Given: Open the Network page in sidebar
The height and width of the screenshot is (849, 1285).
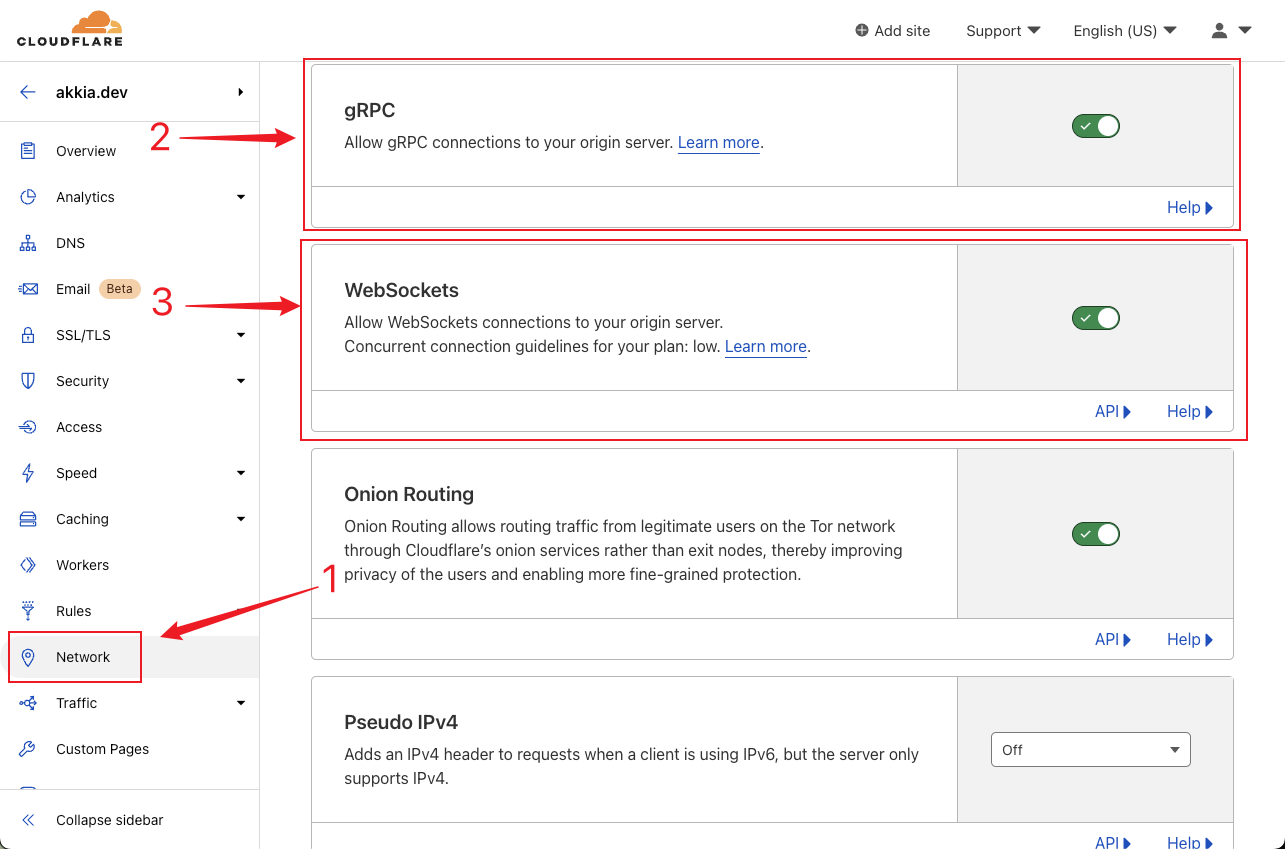Looking at the screenshot, I should coord(83,657).
